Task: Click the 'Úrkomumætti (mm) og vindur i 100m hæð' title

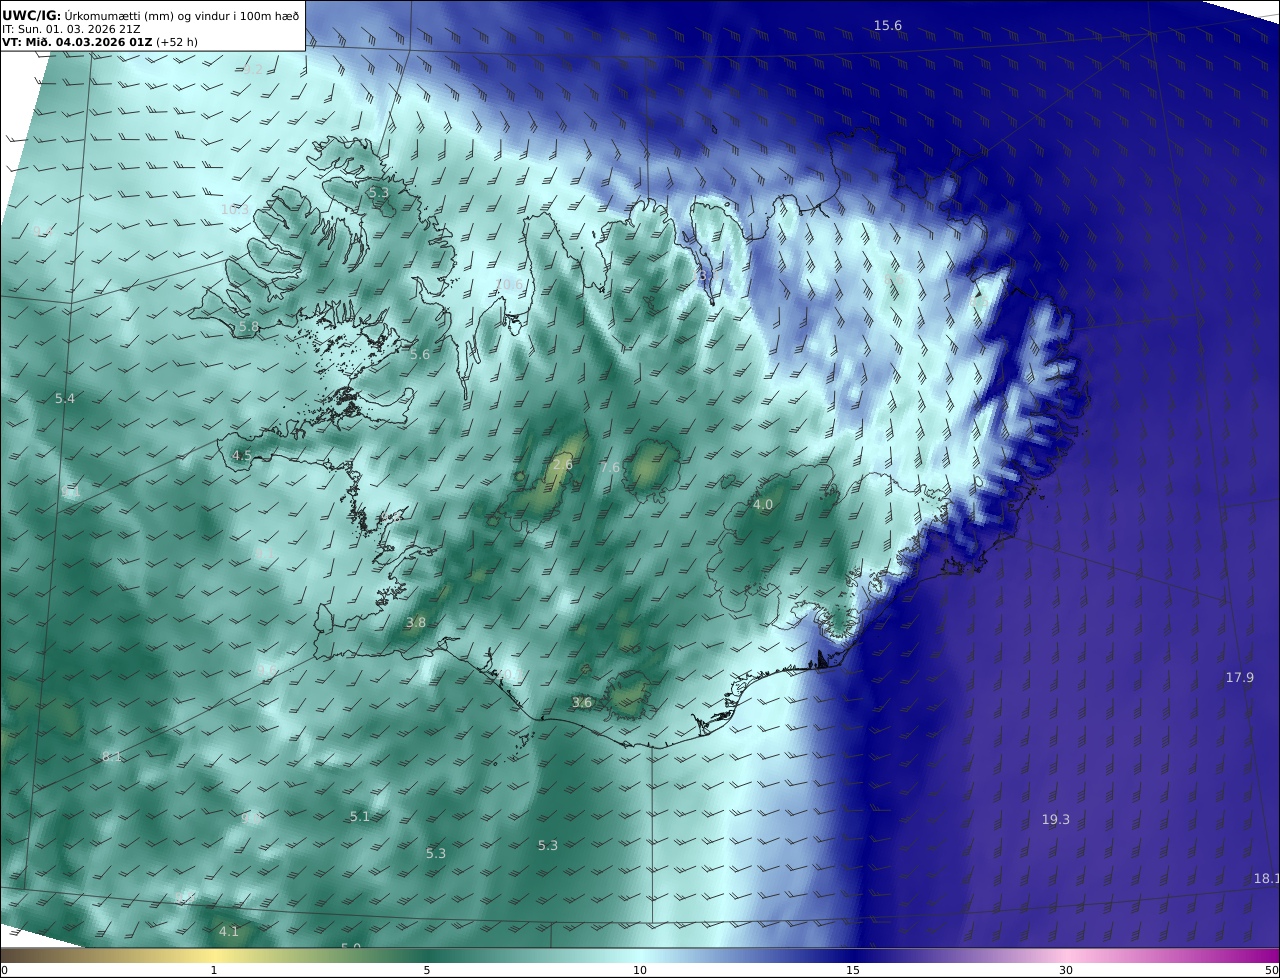Action: tap(181, 15)
